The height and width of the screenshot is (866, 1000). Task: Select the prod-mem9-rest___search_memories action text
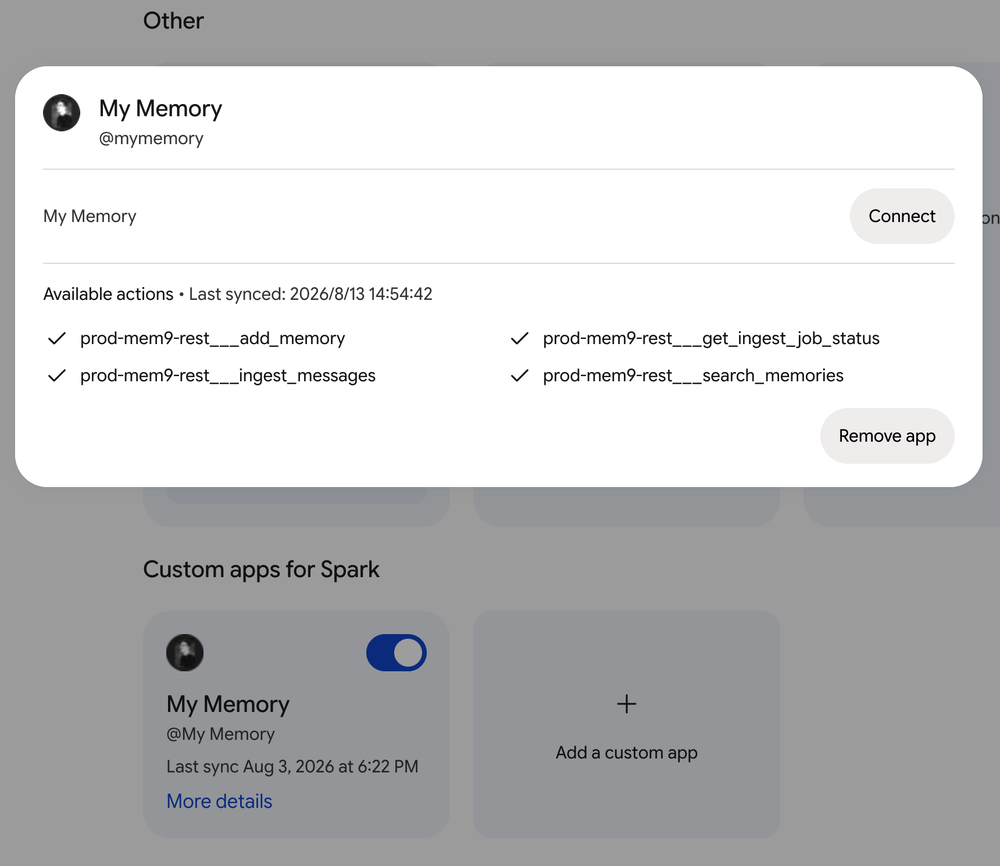pos(693,376)
